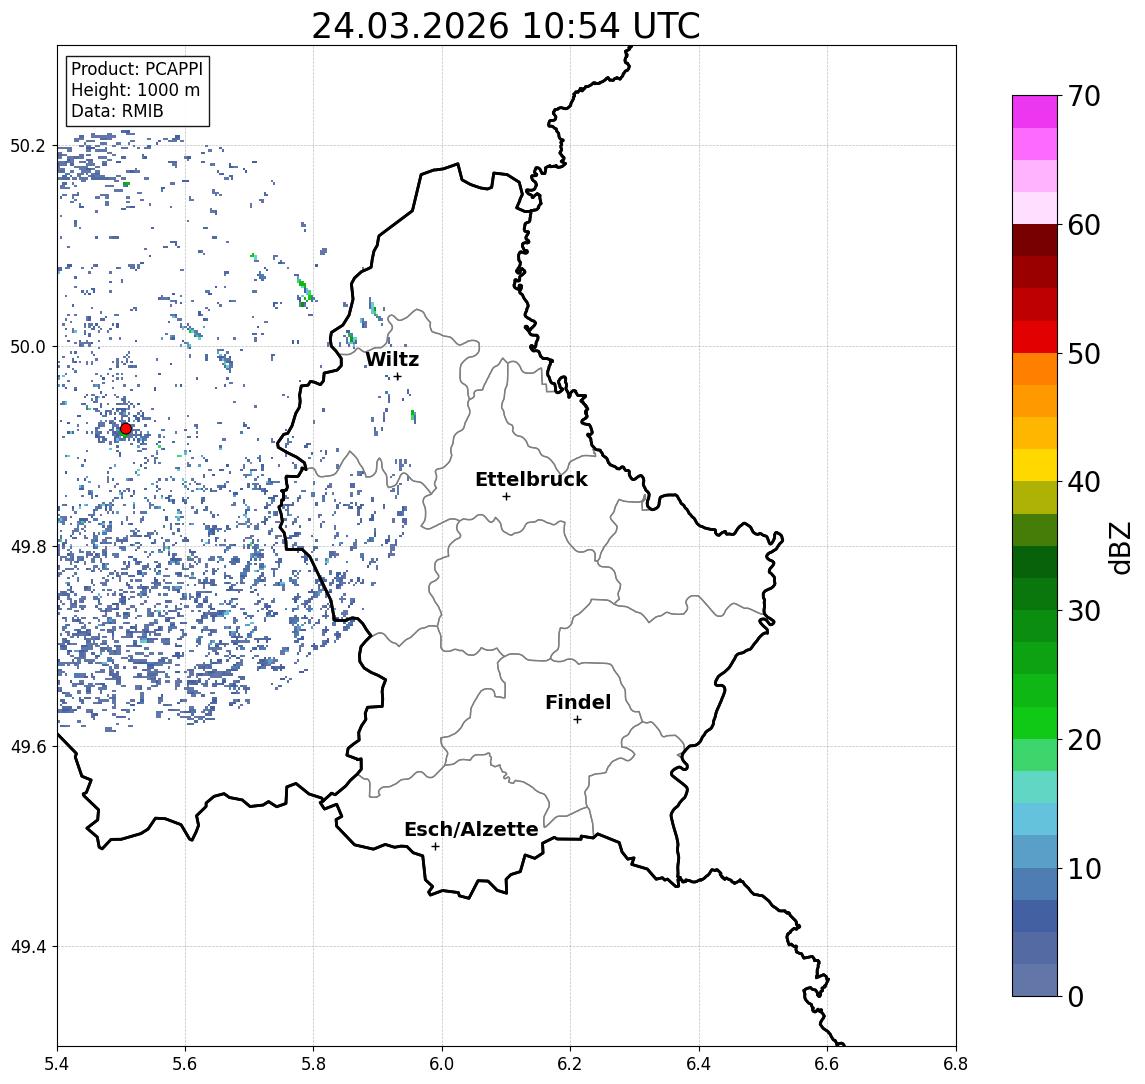
Task: Click the Ettelbruck city label
Action: [x=531, y=479]
